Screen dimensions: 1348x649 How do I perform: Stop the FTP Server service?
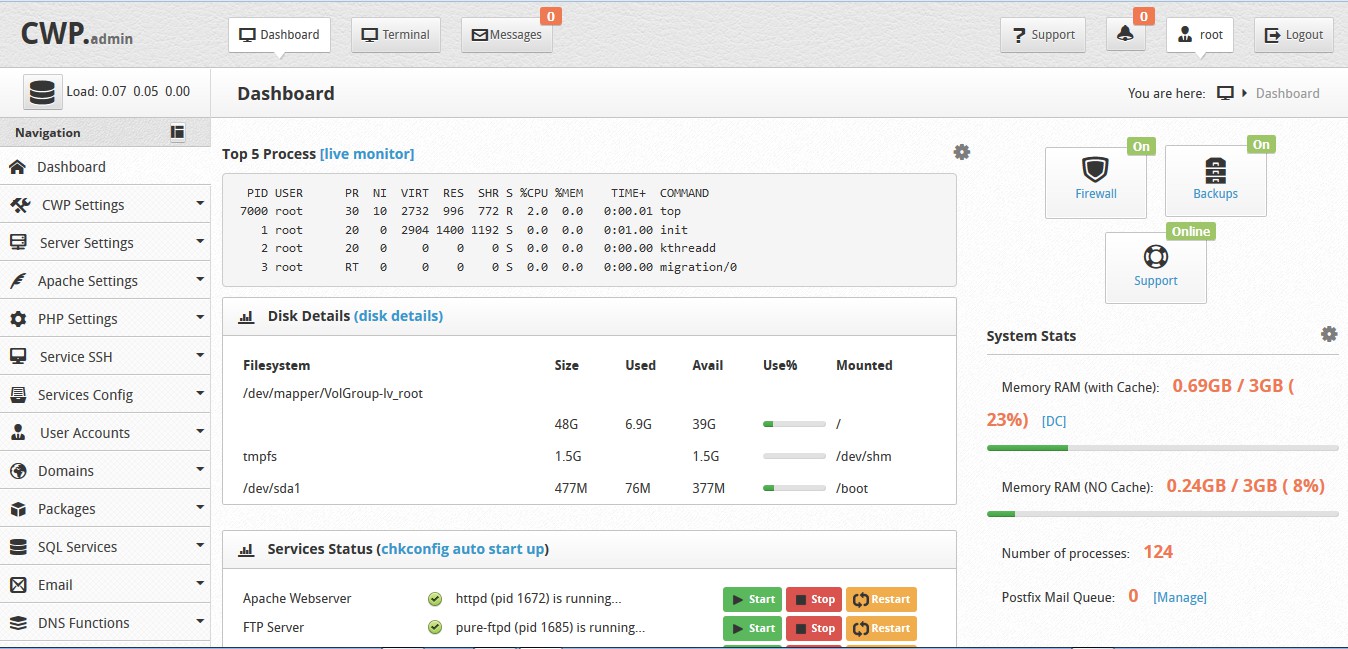tap(814, 628)
